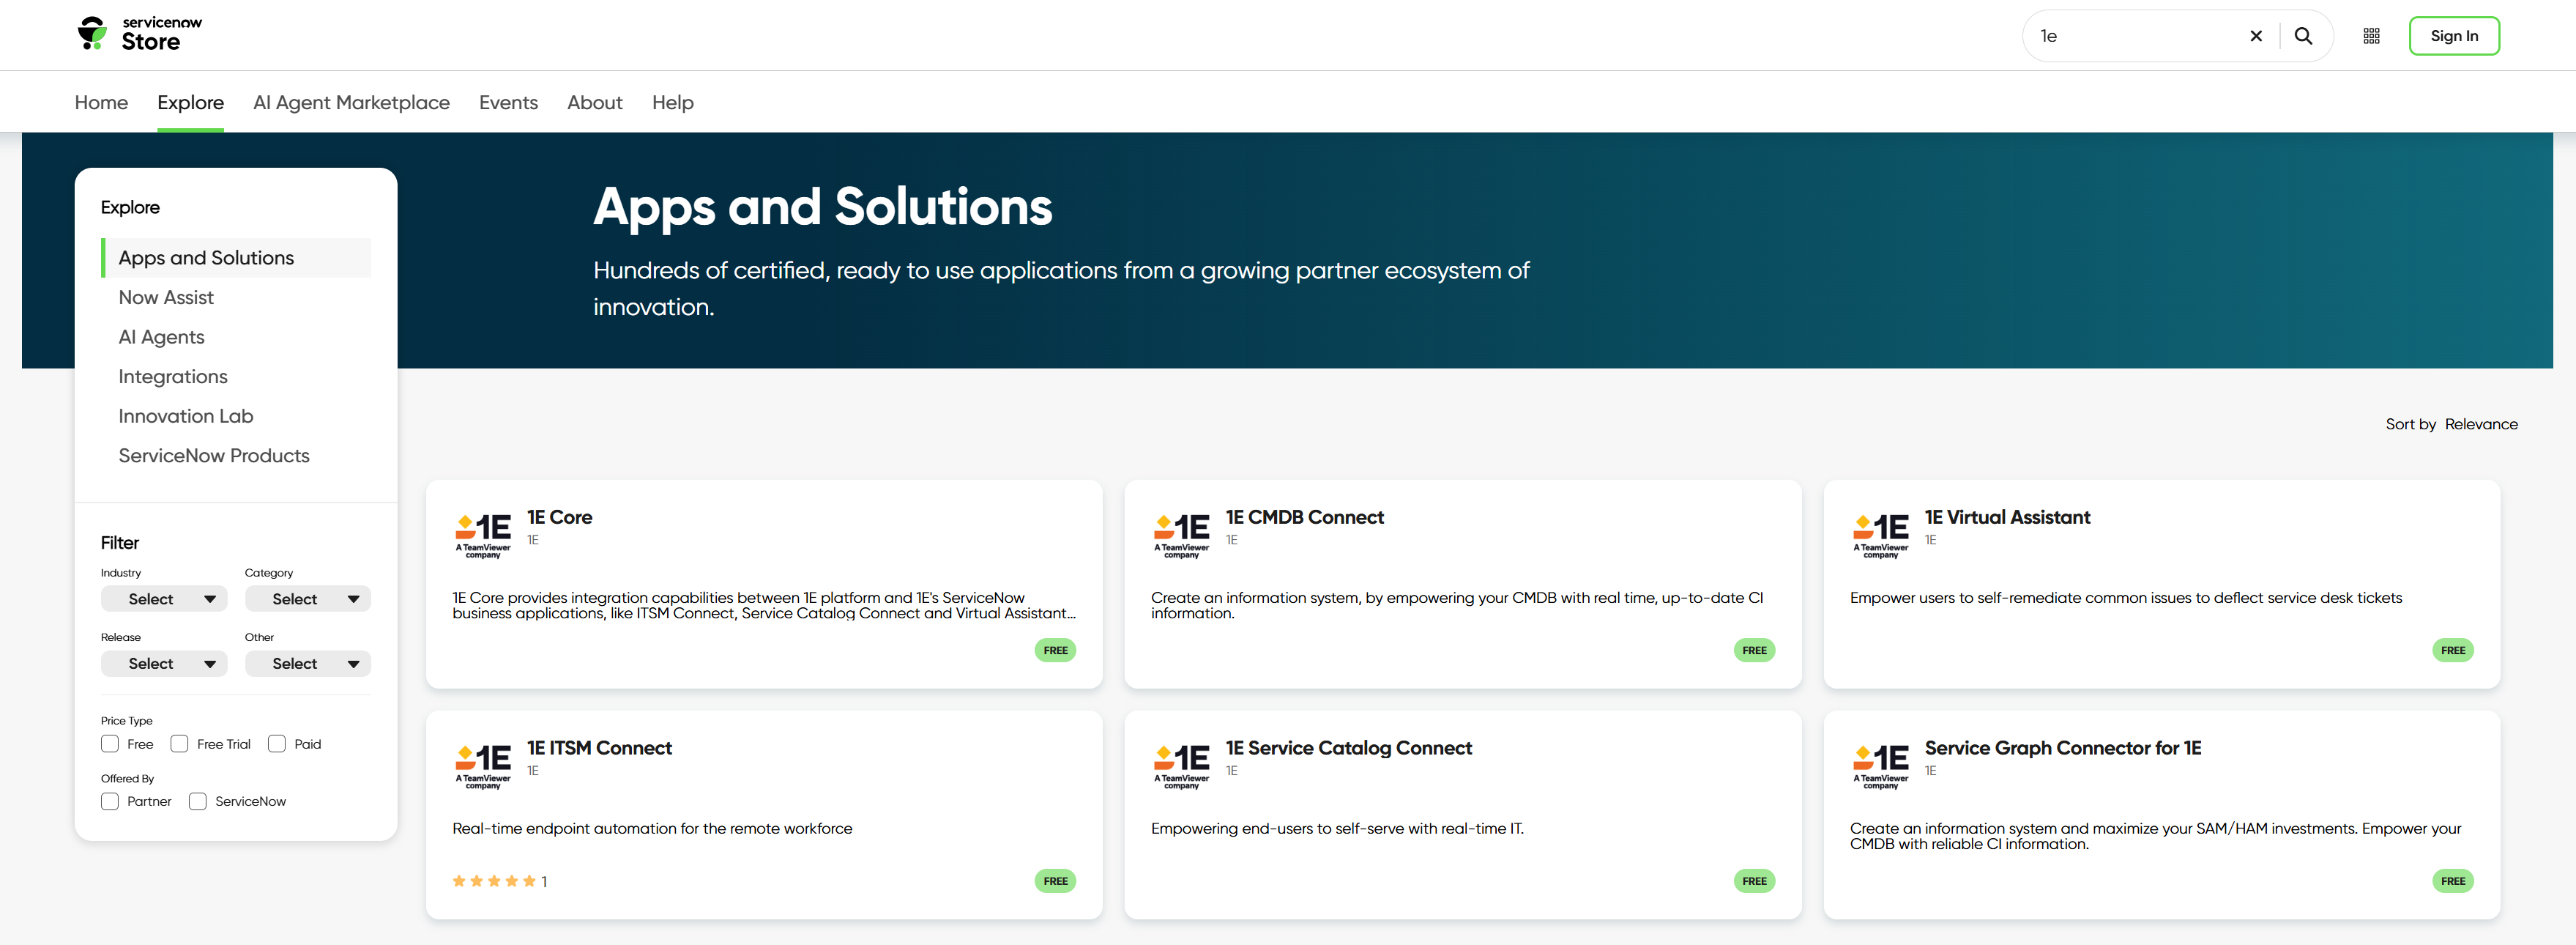Open Service Graph Connector for 1E title
2576x945 pixels.
[x=2062, y=748]
